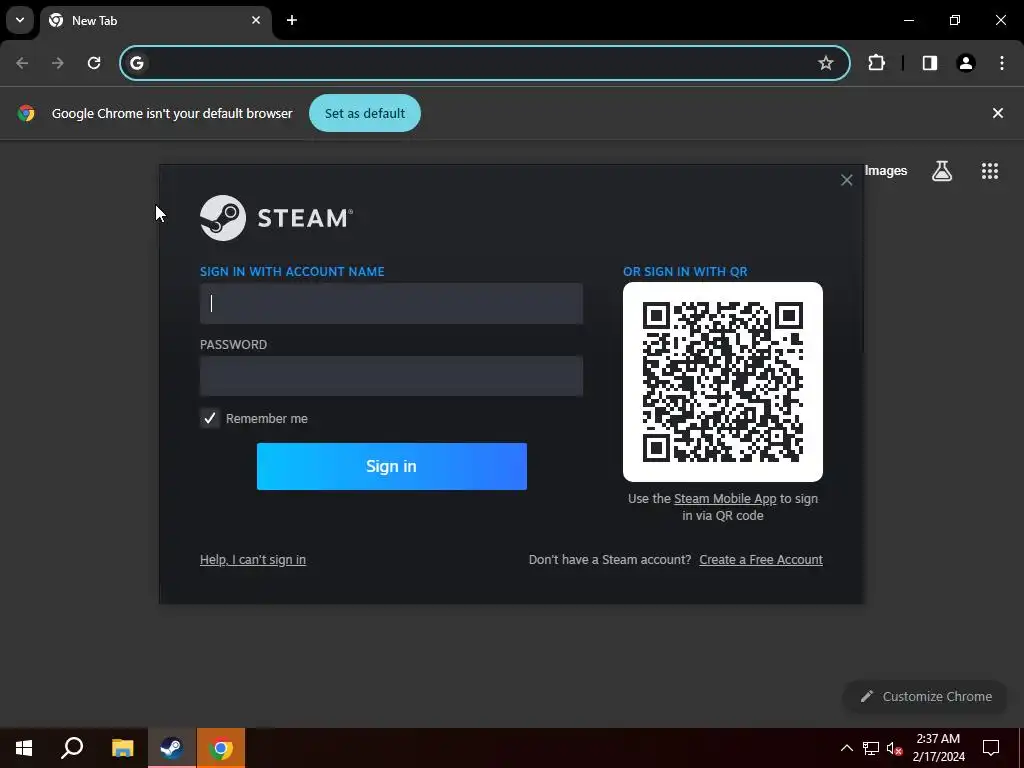Bookmark this tab with the star icon
Image resolution: width=1024 pixels, height=768 pixels.
click(x=826, y=63)
